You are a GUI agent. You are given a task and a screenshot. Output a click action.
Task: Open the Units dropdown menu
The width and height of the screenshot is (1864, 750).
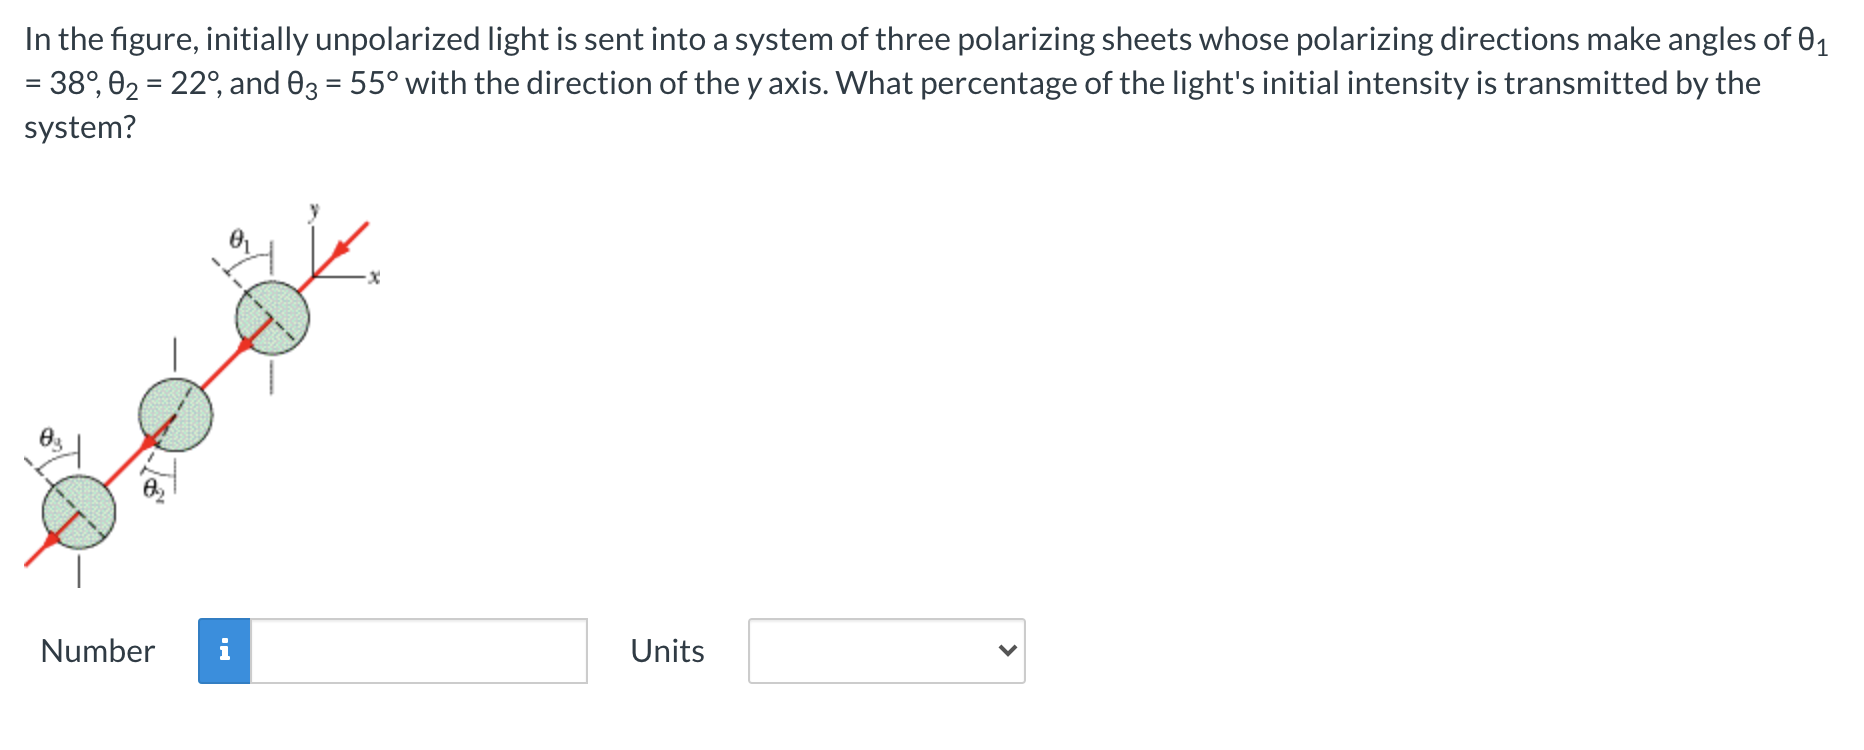[886, 651]
